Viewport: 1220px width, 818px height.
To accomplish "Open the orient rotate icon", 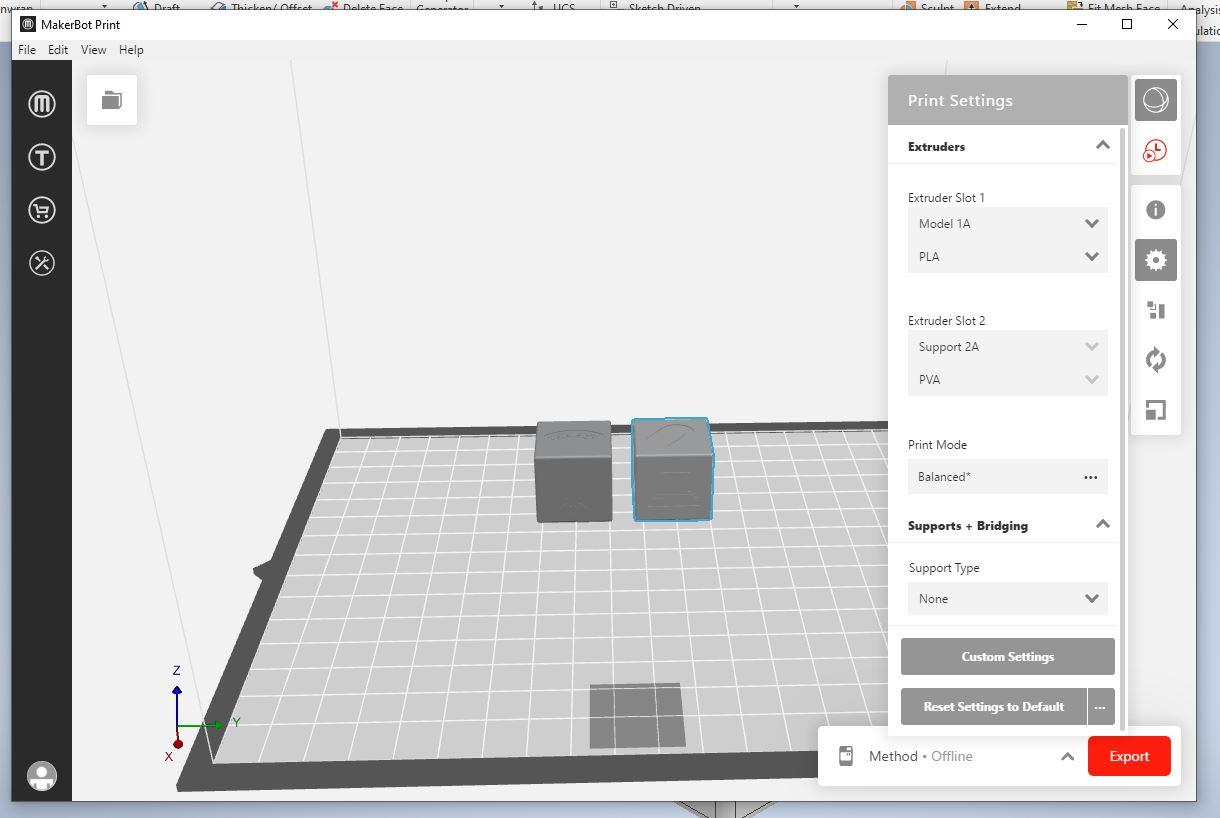I will 1155,360.
